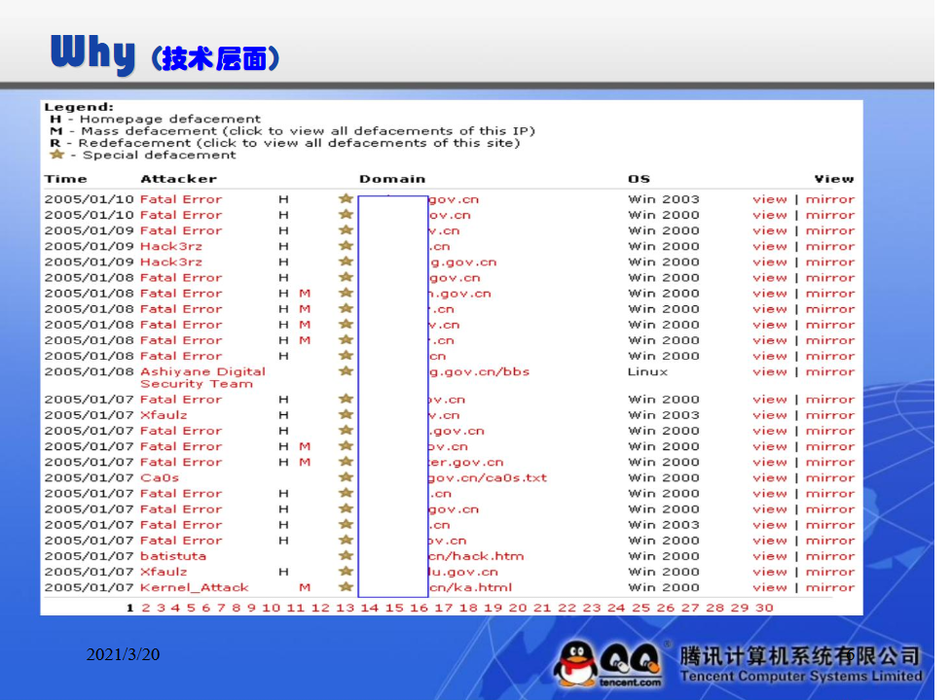950x700 pixels.
Task: Click the red M in Kernel_Attack row
Action: [x=305, y=588]
